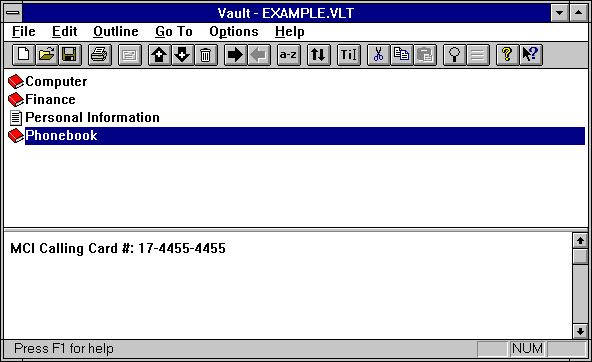Select the Computer outline entry
Image resolution: width=592 pixels, height=362 pixels.
click(56, 82)
